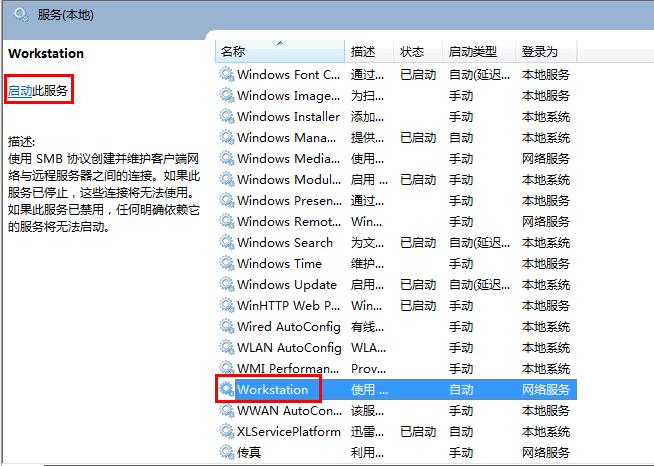Click gear icon beside 传真 service

point(227,452)
